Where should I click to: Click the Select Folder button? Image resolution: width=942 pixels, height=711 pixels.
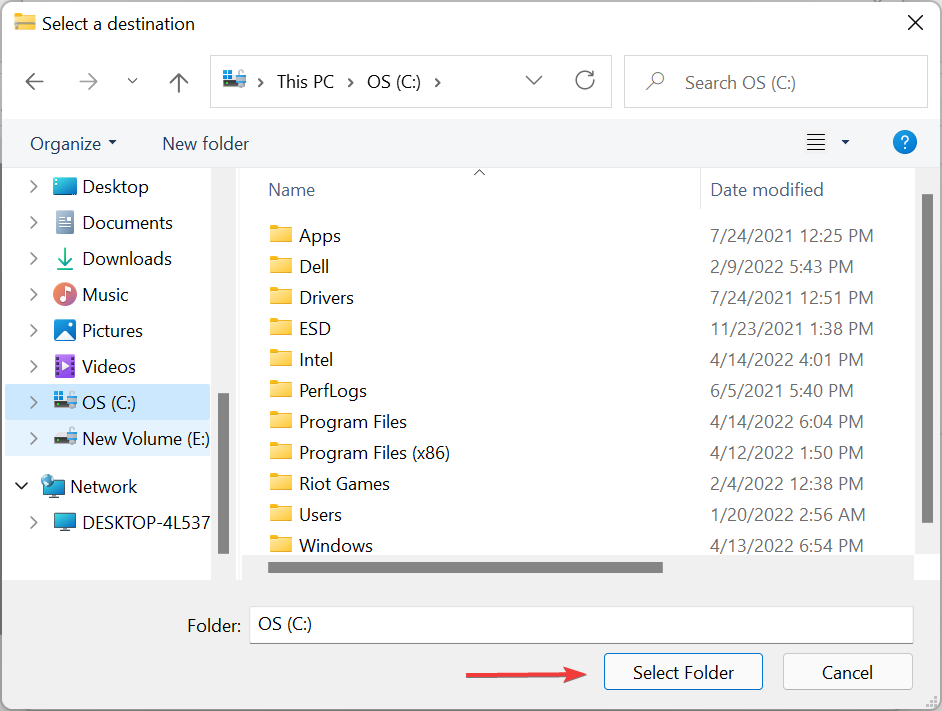point(683,671)
